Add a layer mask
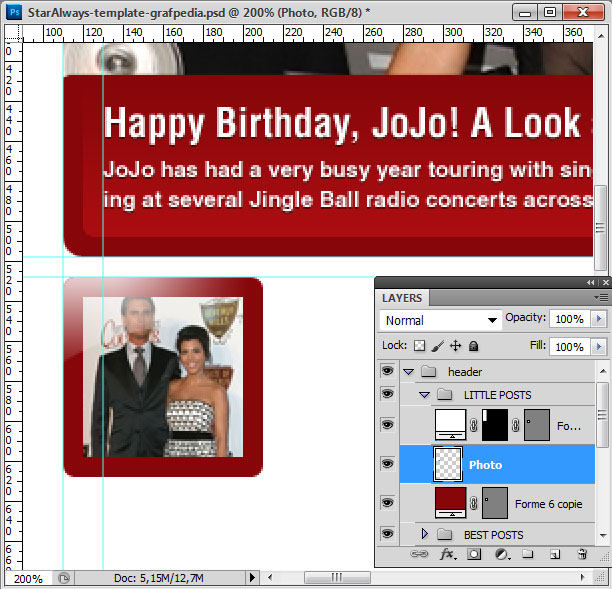This screenshot has height=589, width=612. [474, 554]
